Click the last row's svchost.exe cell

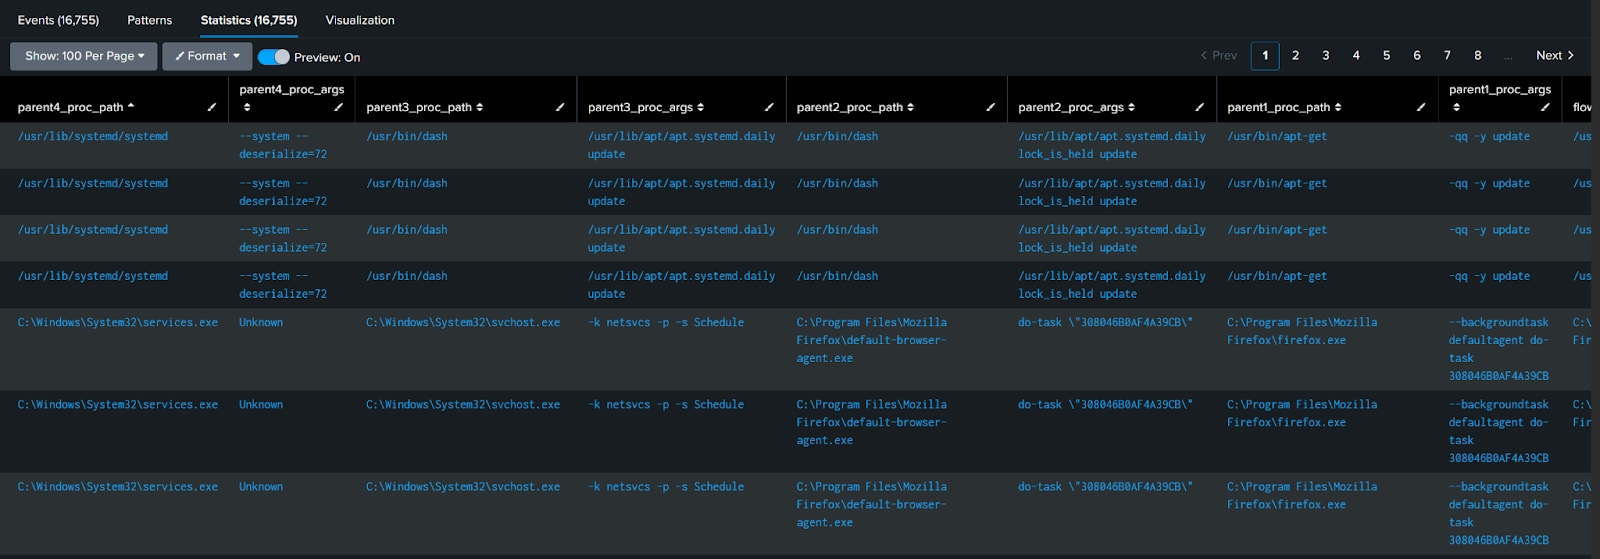(x=463, y=486)
